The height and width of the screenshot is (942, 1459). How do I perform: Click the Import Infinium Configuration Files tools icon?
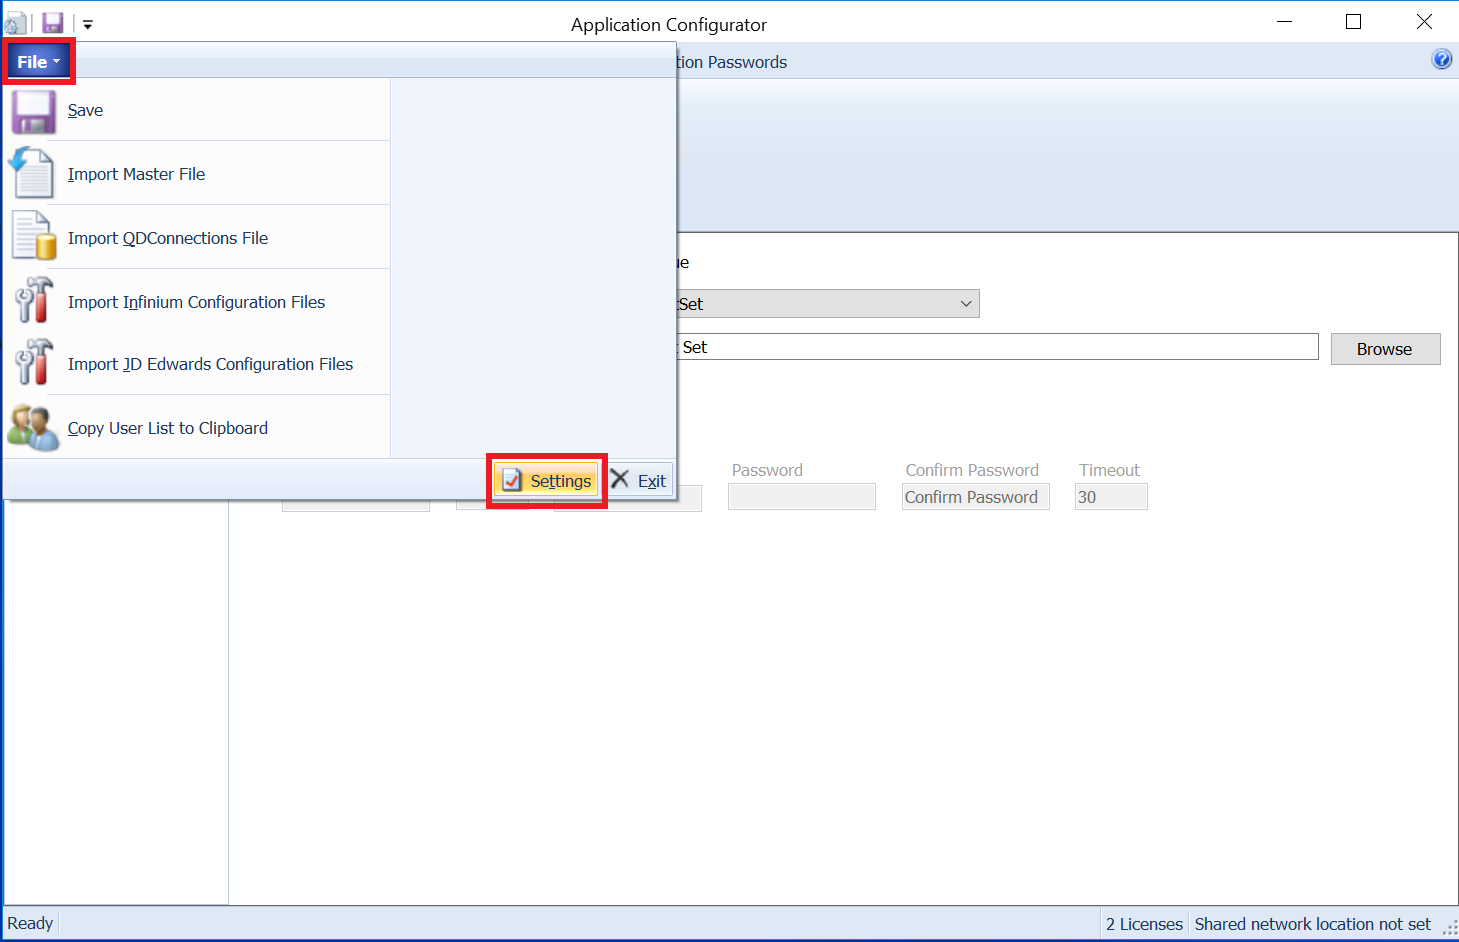coord(33,300)
